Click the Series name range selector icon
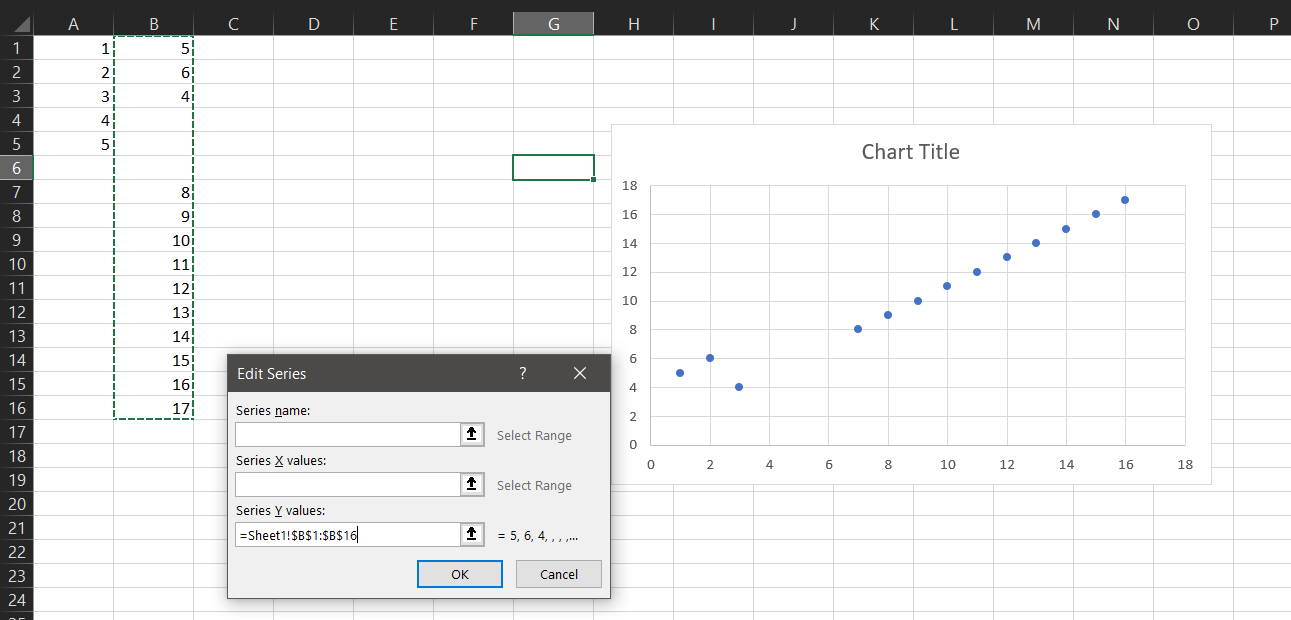This screenshot has width=1291, height=620. pyautogui.click(x=471, y=434)
